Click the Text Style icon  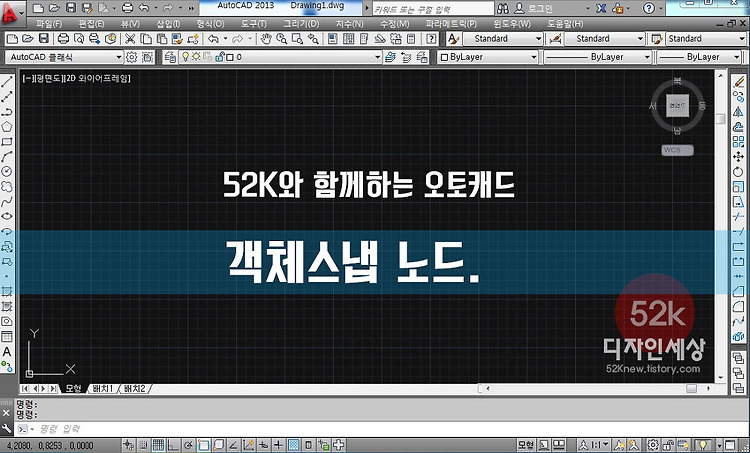(453, 39)
